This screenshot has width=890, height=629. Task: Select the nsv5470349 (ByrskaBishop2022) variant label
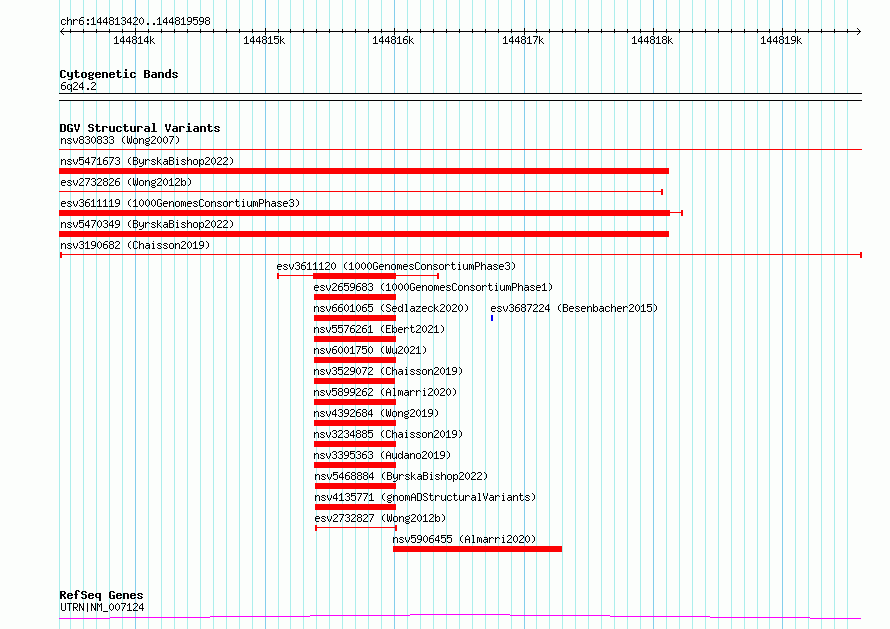147,224
